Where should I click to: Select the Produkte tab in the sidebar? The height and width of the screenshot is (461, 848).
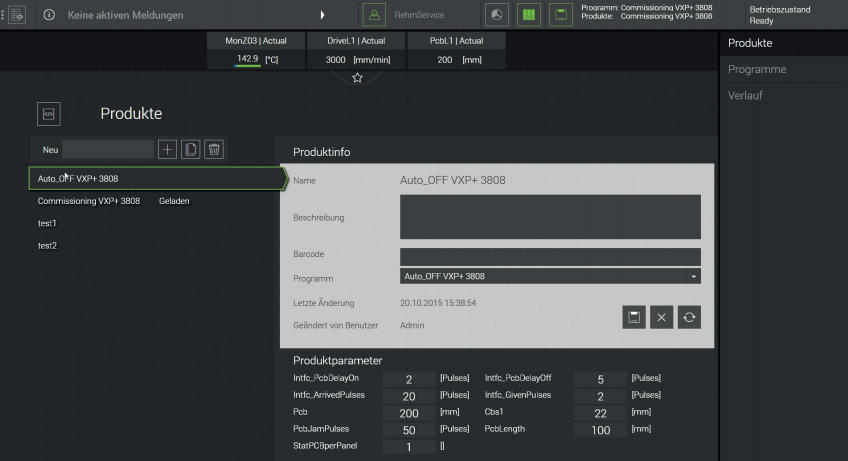coord(750,44)
